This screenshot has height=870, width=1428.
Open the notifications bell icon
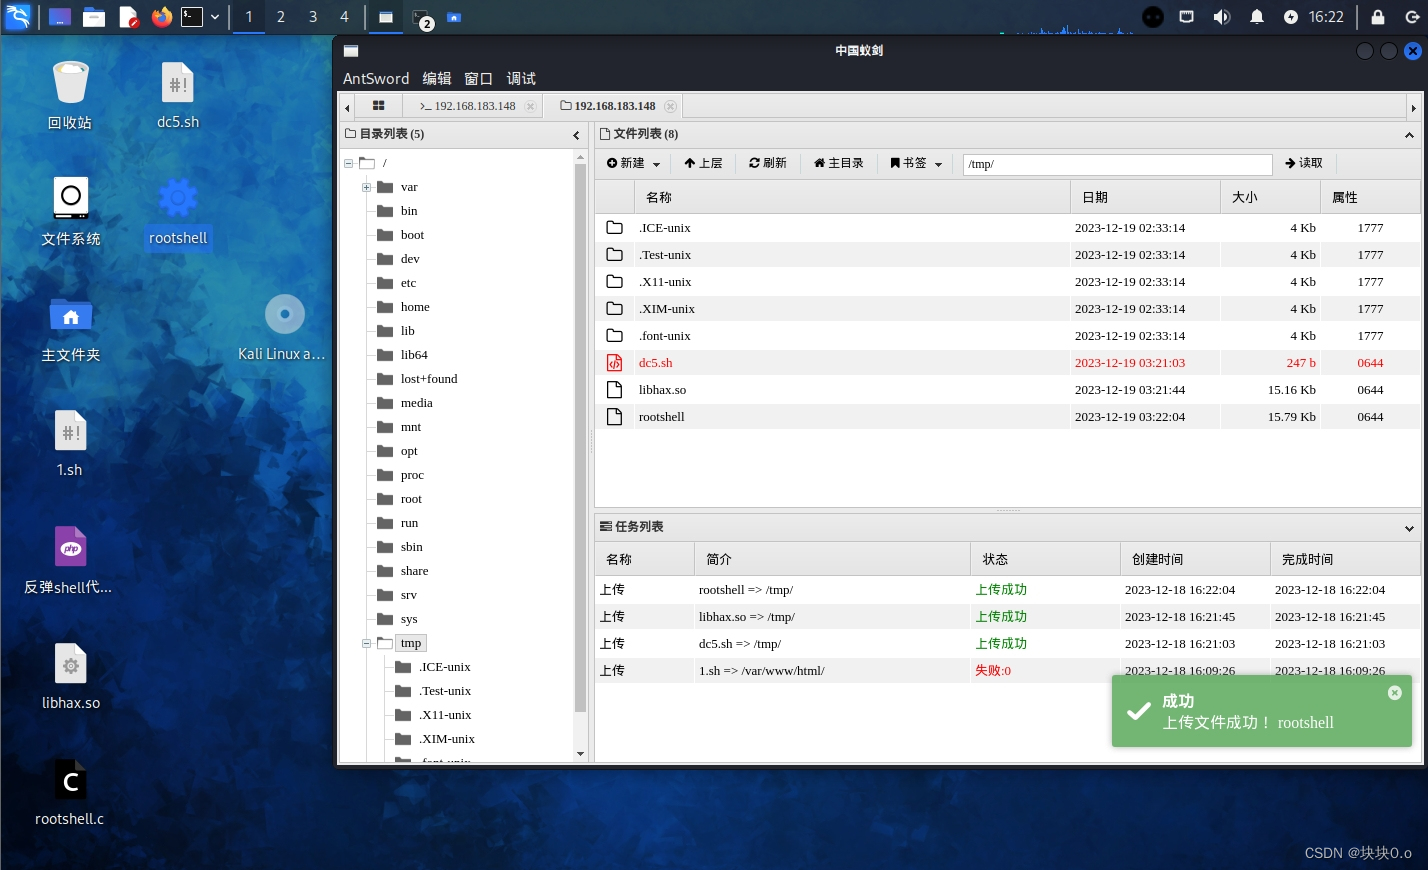(x=1257, y=17)
